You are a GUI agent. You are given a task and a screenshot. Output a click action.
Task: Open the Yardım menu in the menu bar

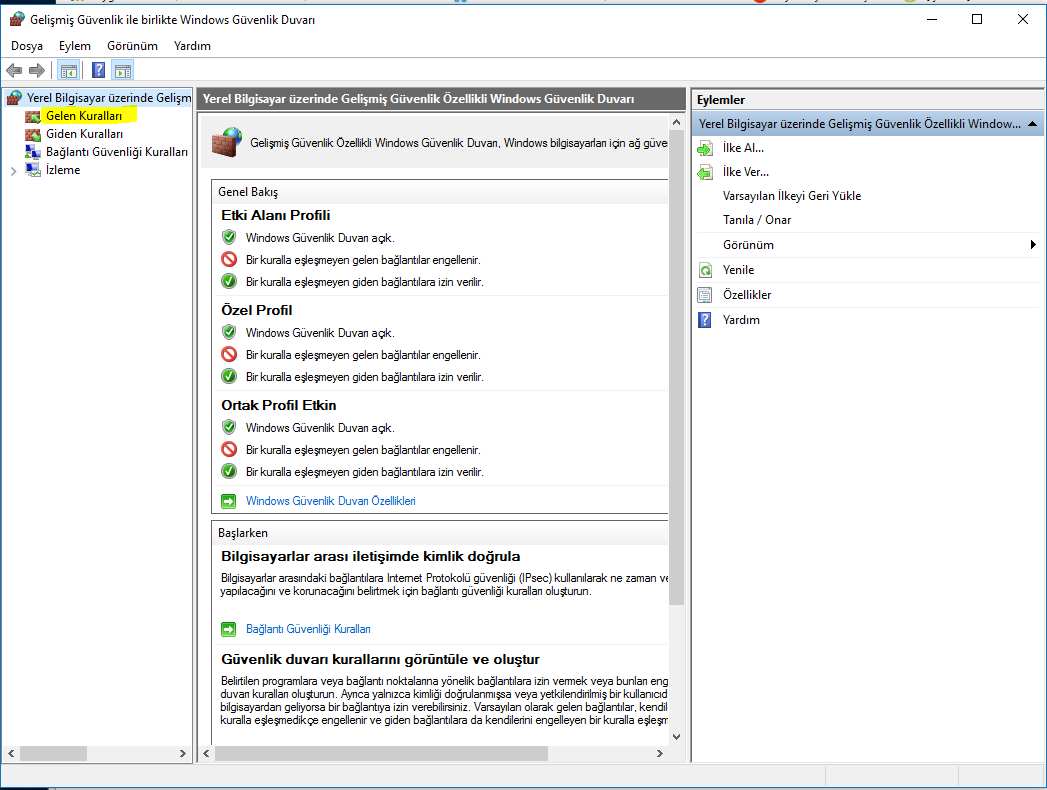192,46
